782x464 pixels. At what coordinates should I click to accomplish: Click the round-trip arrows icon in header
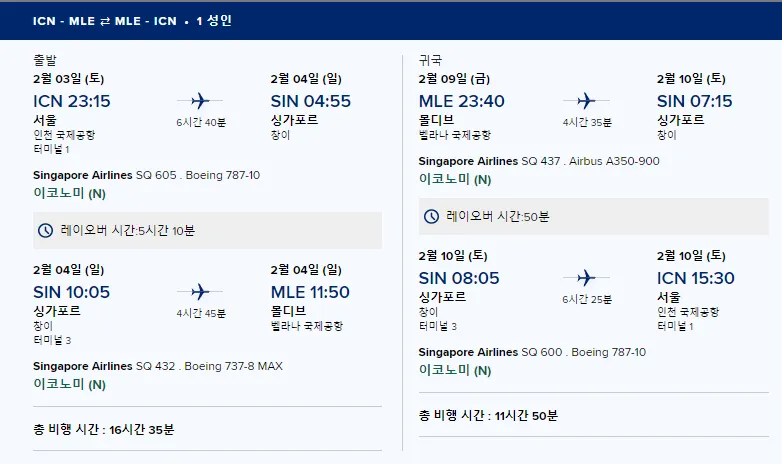click(105, 21)
